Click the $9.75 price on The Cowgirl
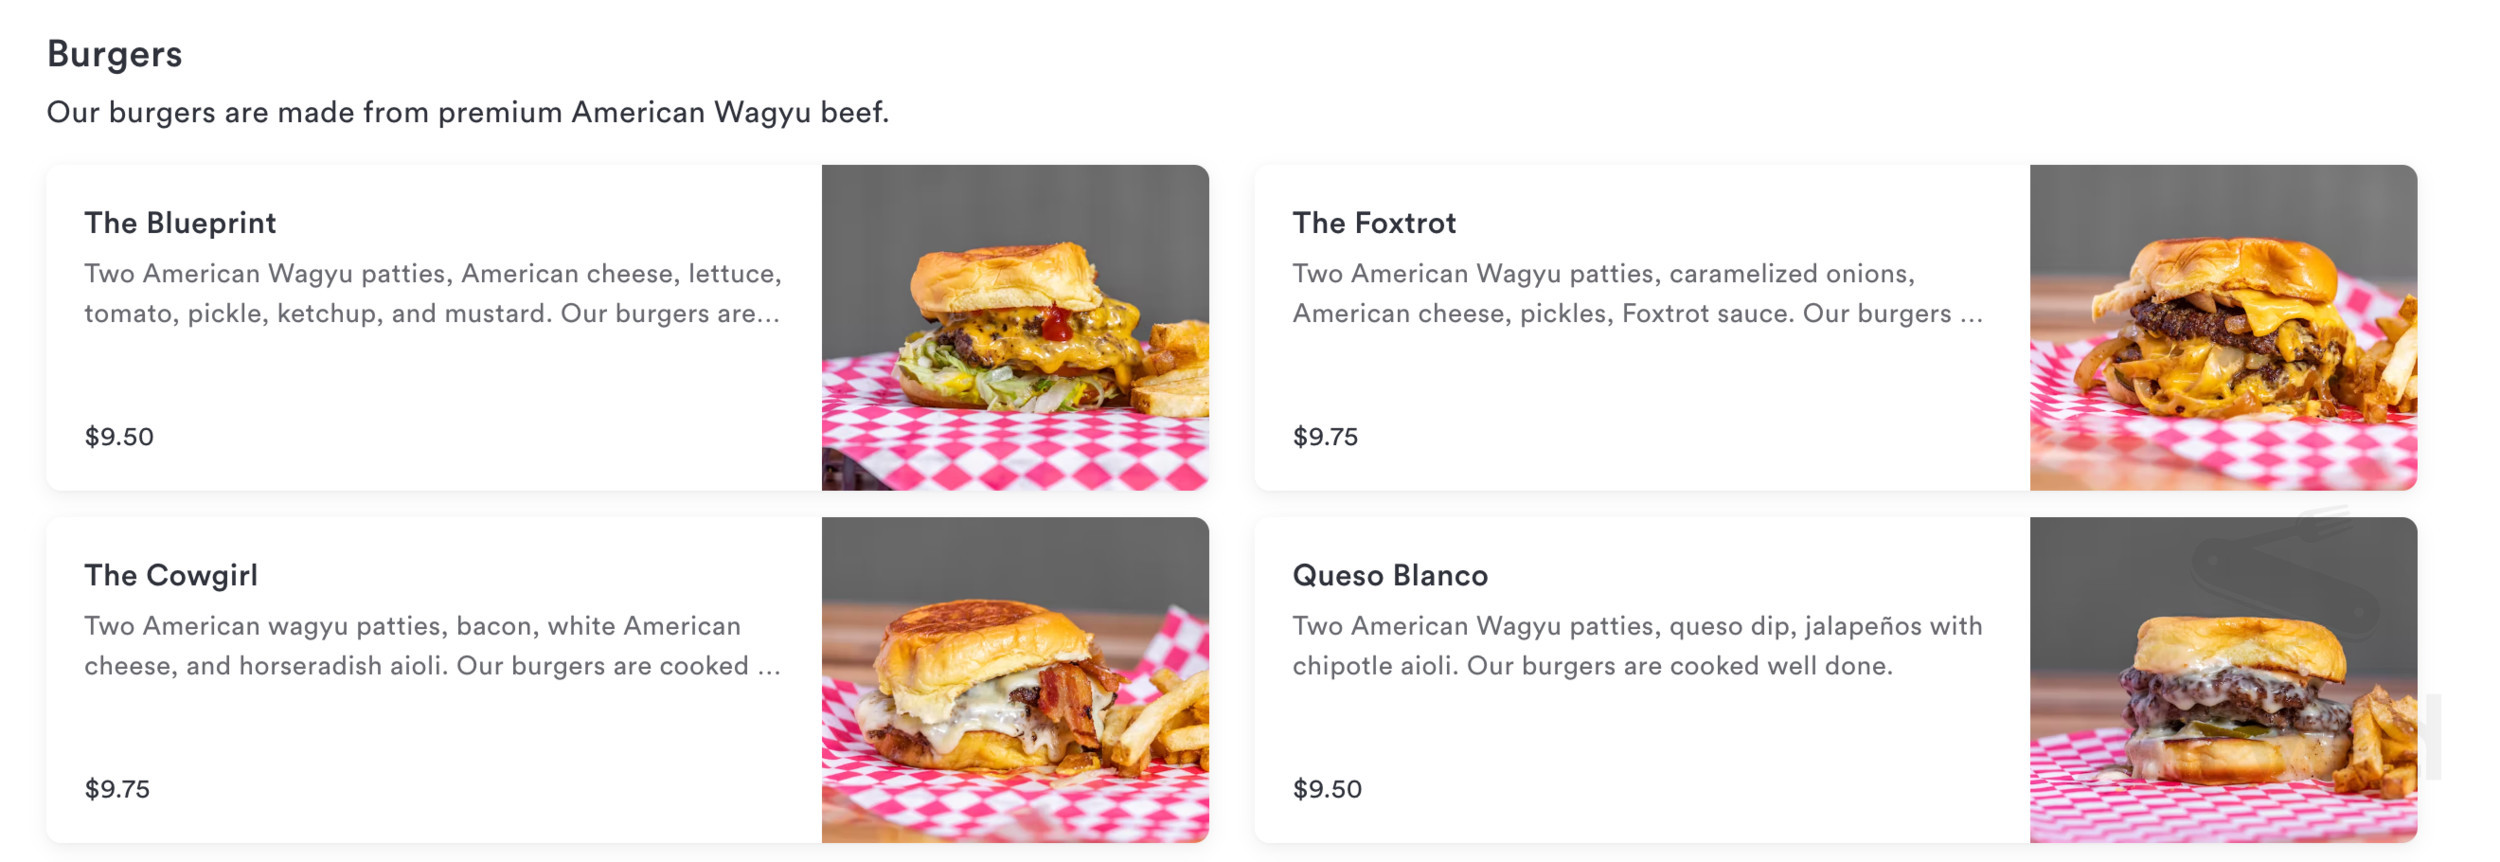 [x=117, y=789]
